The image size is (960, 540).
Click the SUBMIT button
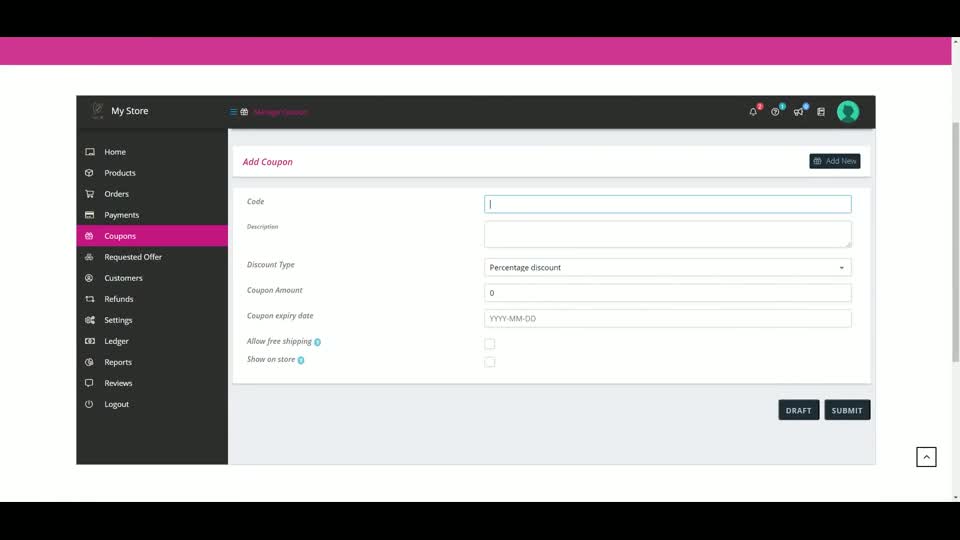point(847,410)
